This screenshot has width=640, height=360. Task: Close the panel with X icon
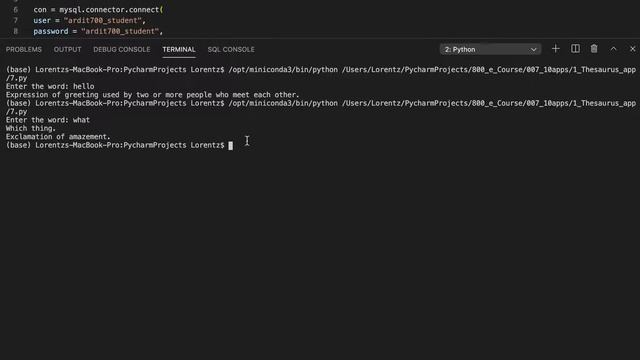(x=632, y=49)
